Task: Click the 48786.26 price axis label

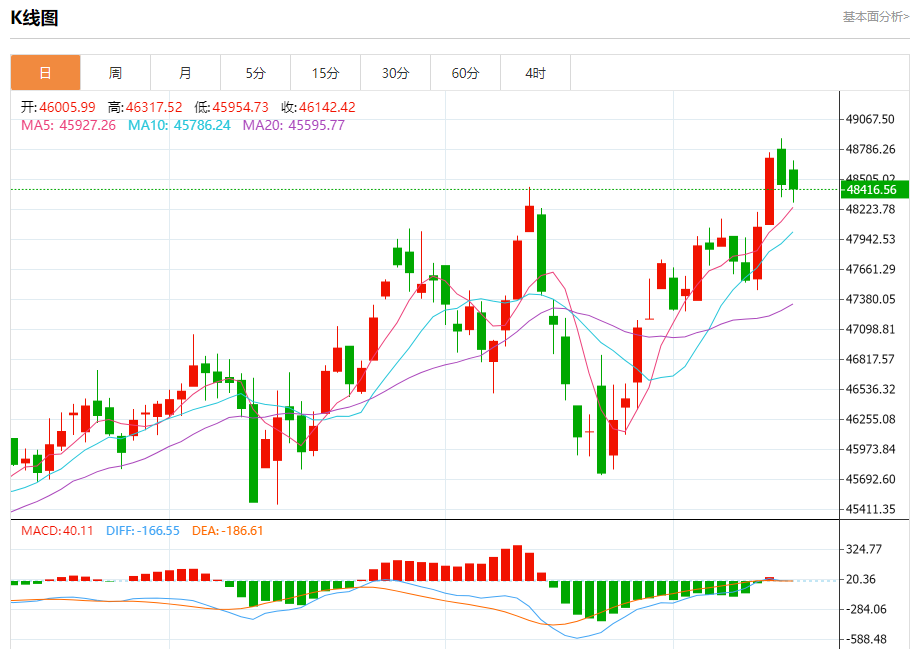Action: point(870,149)
